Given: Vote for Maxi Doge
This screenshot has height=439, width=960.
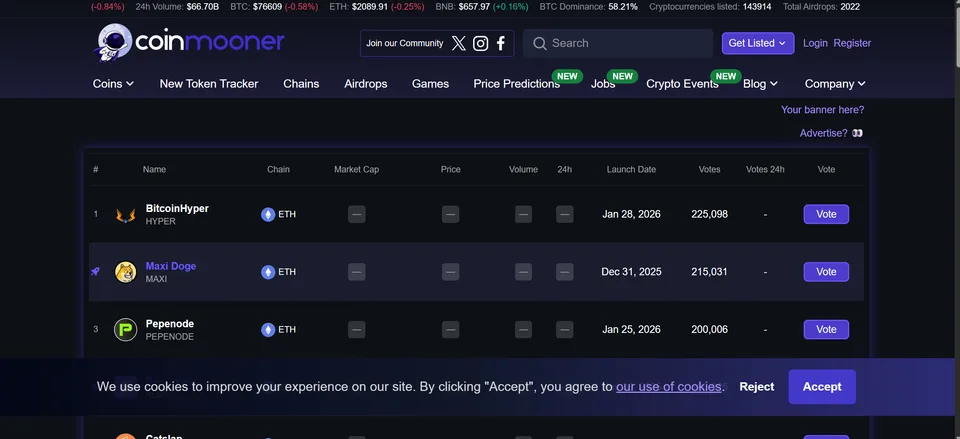Looking at the screenshot, I should point(826,272).
